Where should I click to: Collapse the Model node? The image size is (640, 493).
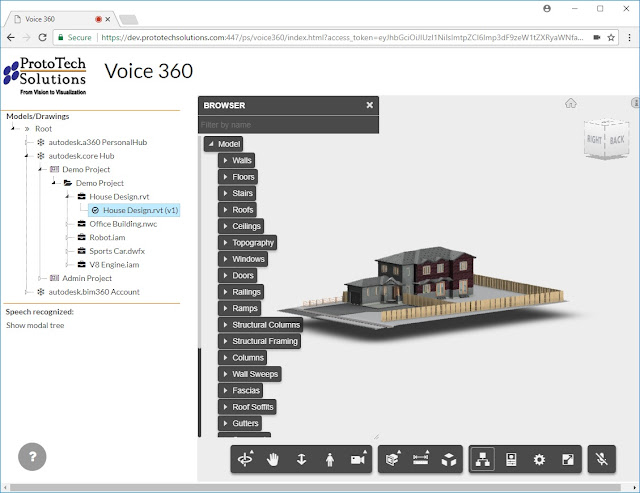click(211, 144)
